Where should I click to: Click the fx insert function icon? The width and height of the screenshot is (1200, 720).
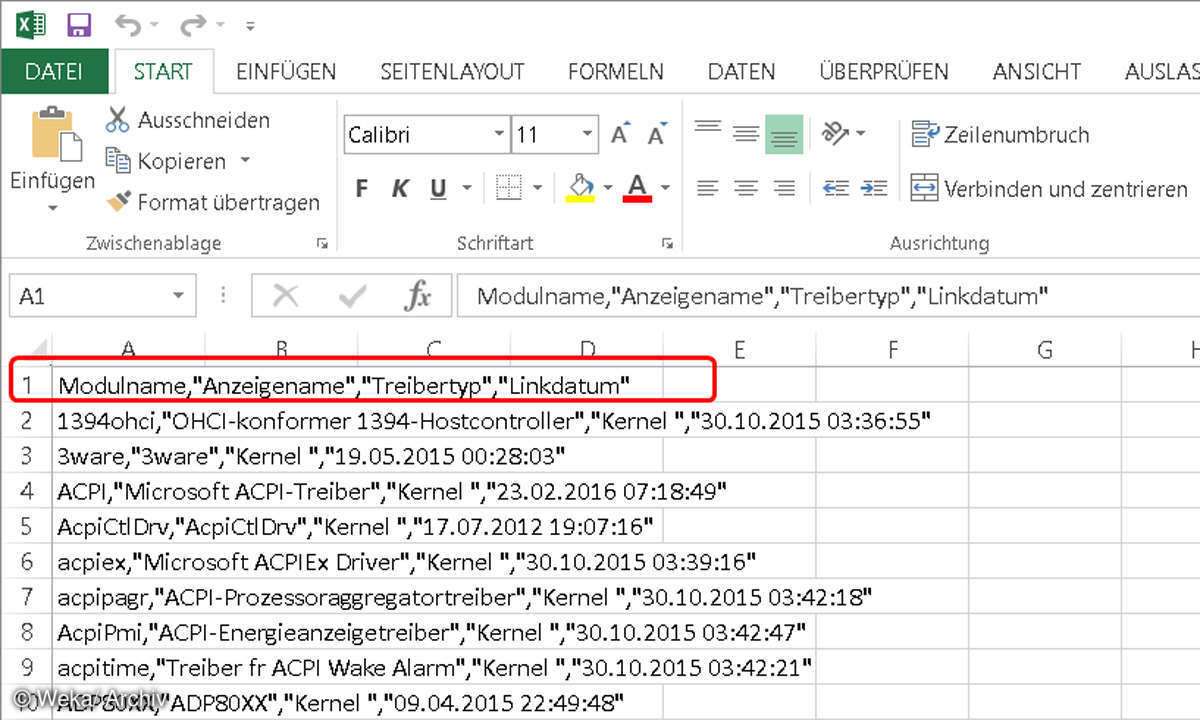click(417, 296)
